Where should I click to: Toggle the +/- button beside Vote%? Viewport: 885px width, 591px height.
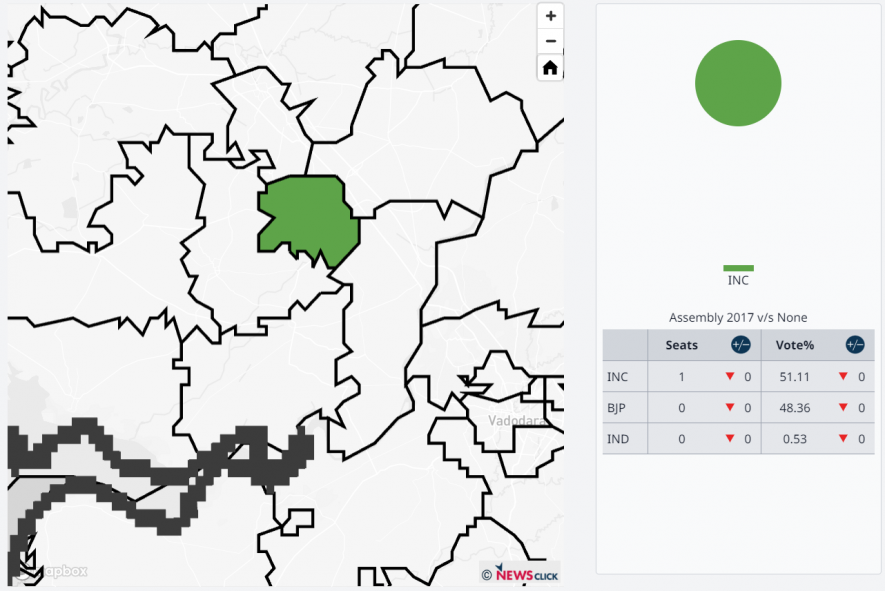[x=855, y=345]
